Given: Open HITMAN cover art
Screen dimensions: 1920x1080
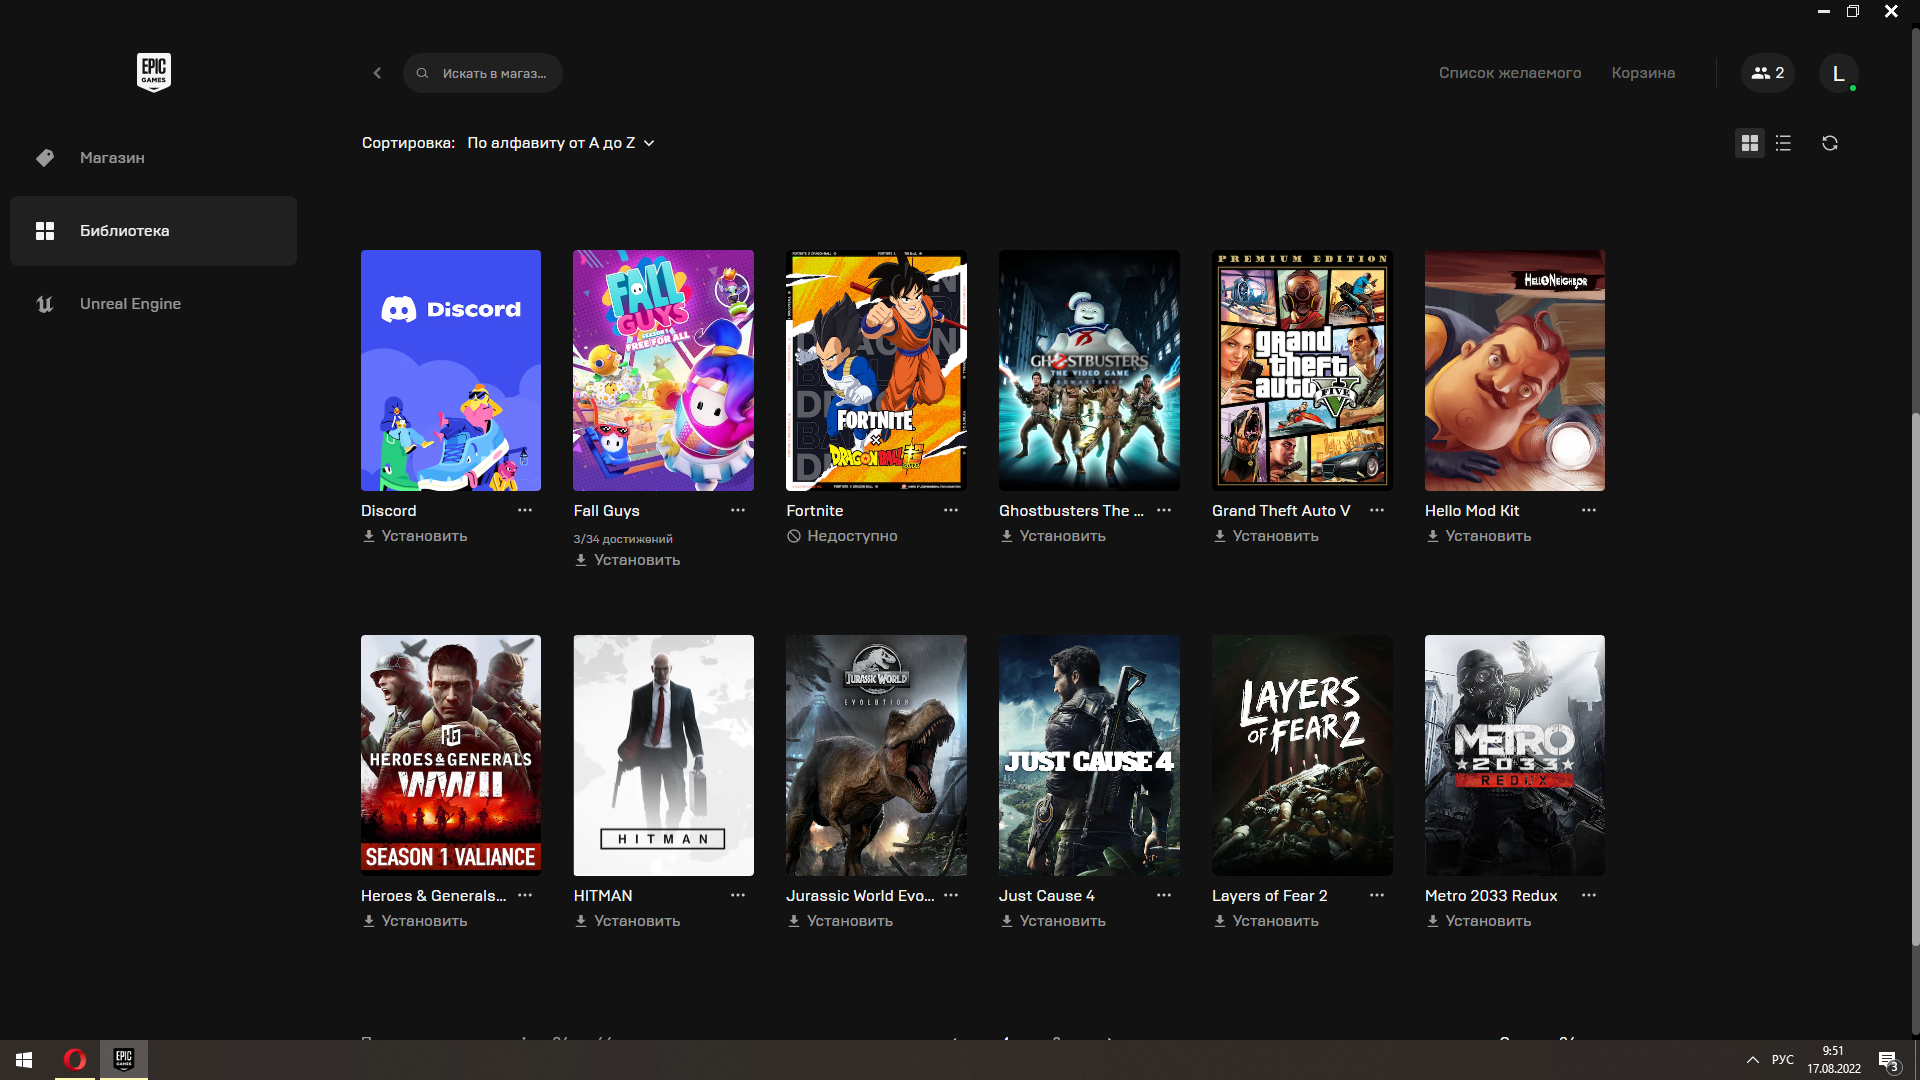Looking at the screenshot, I should point(664,755).
